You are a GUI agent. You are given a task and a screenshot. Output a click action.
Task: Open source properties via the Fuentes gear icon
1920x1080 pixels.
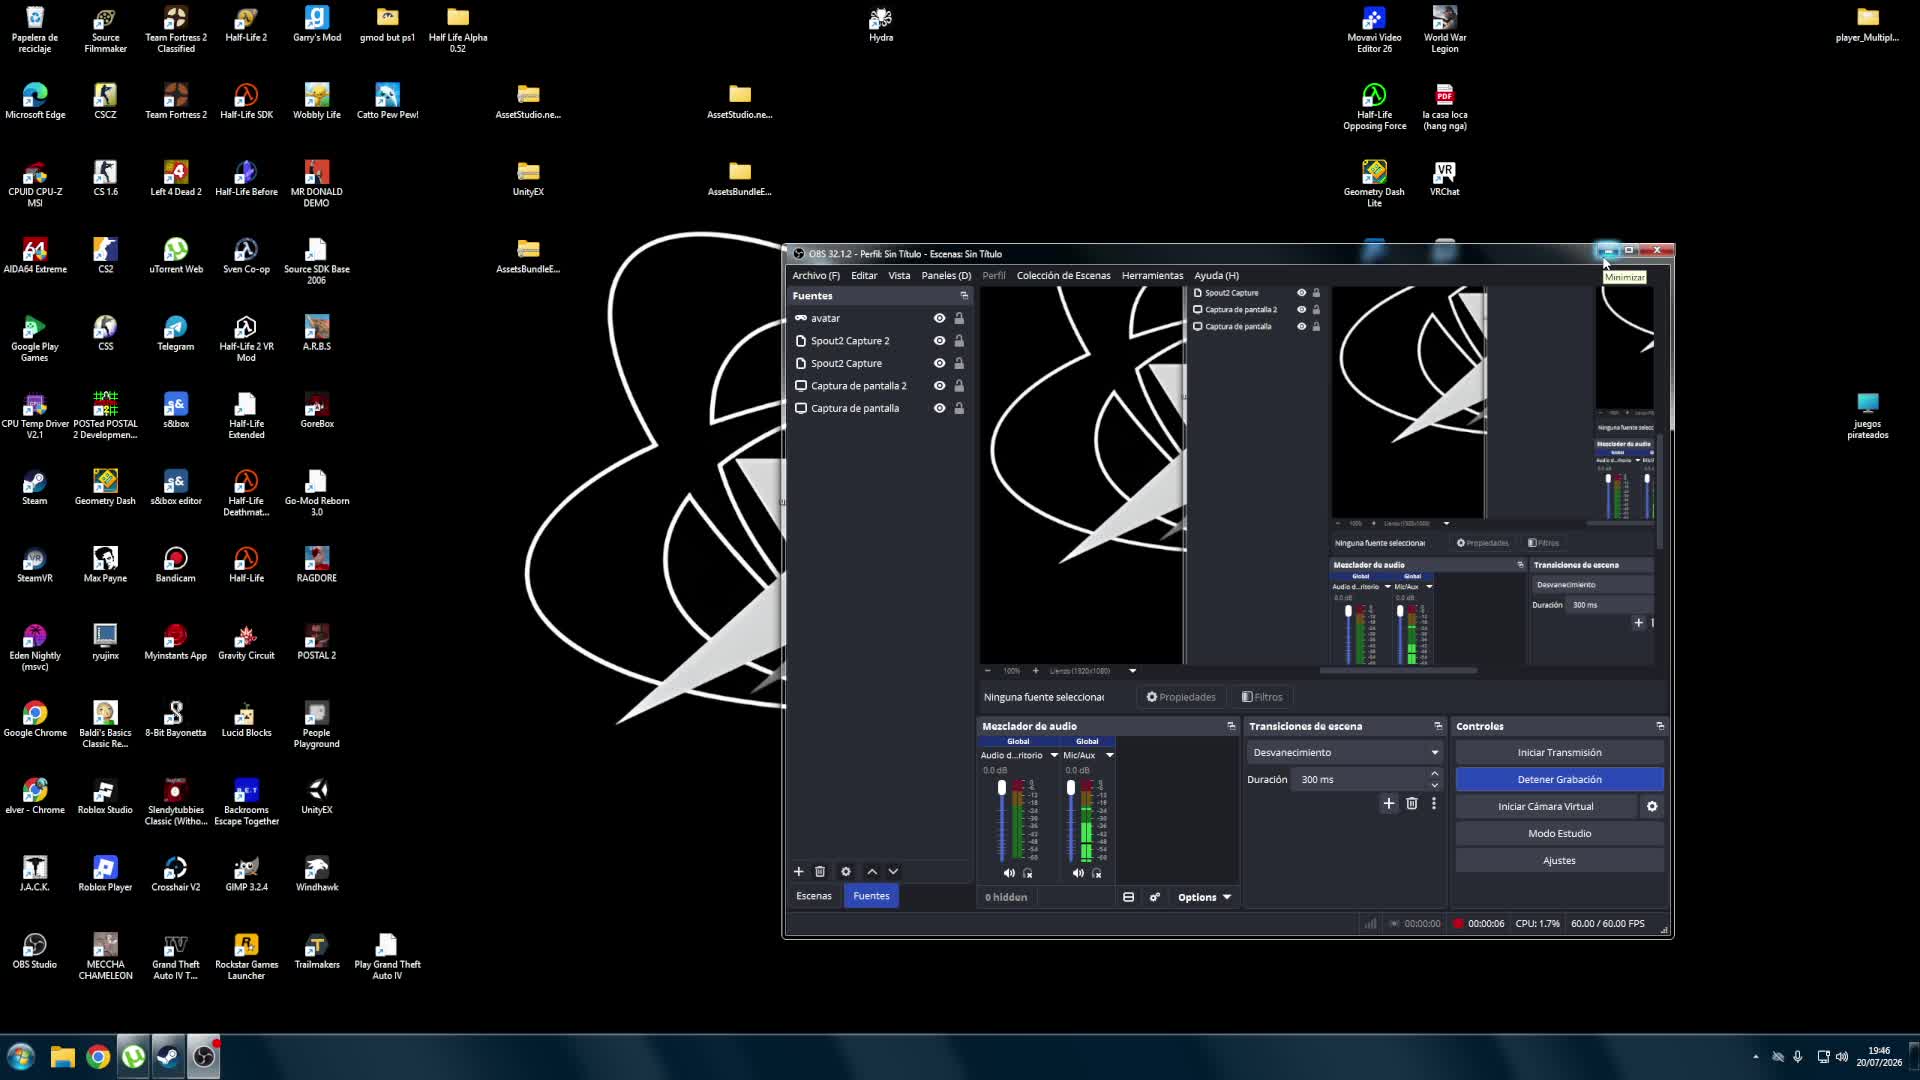(x=846, y=871)
